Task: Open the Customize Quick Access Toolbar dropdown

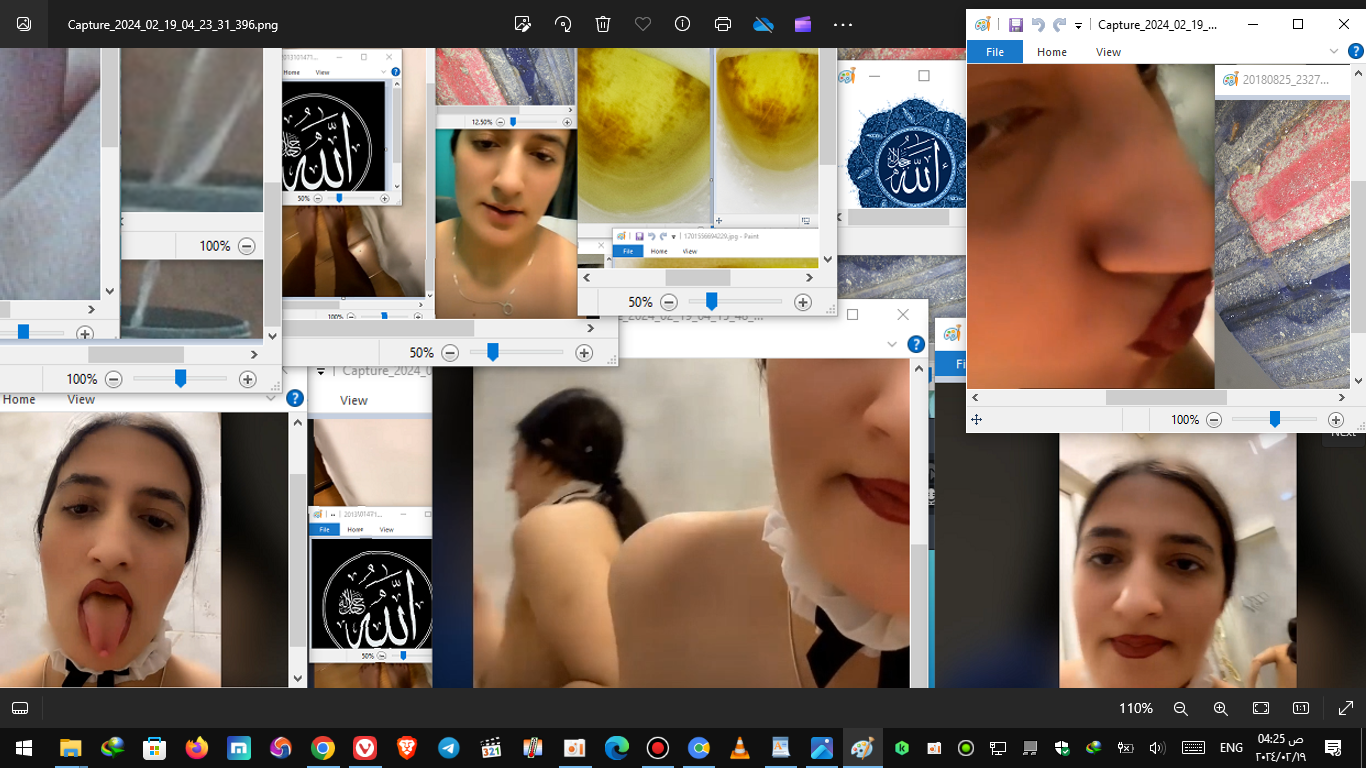Action: tap(1078, 25)
